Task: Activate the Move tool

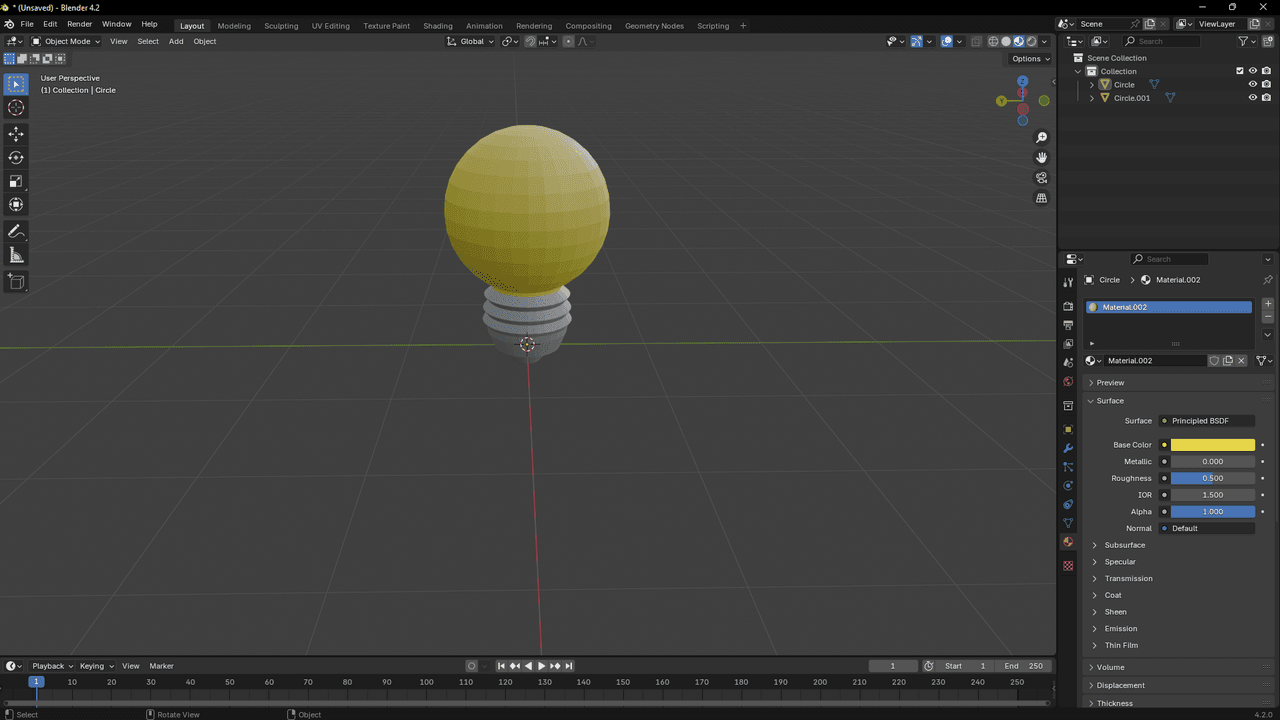Action: (16, 134)
